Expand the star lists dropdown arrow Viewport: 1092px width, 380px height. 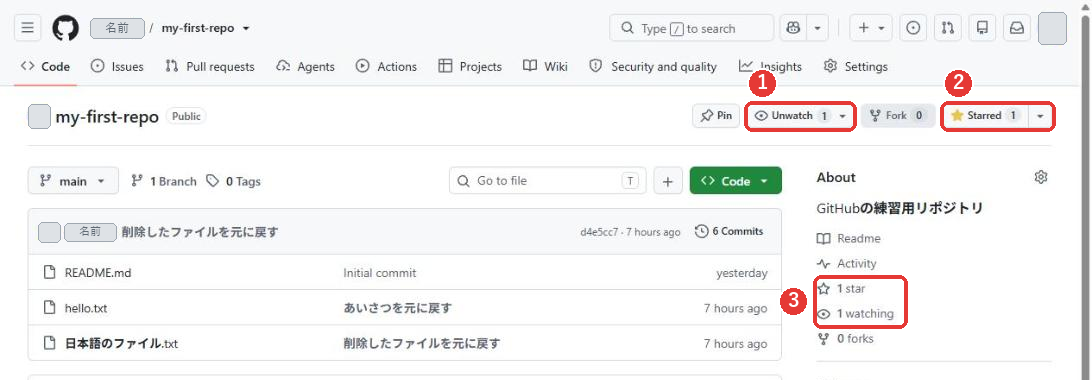point(1040,116)
